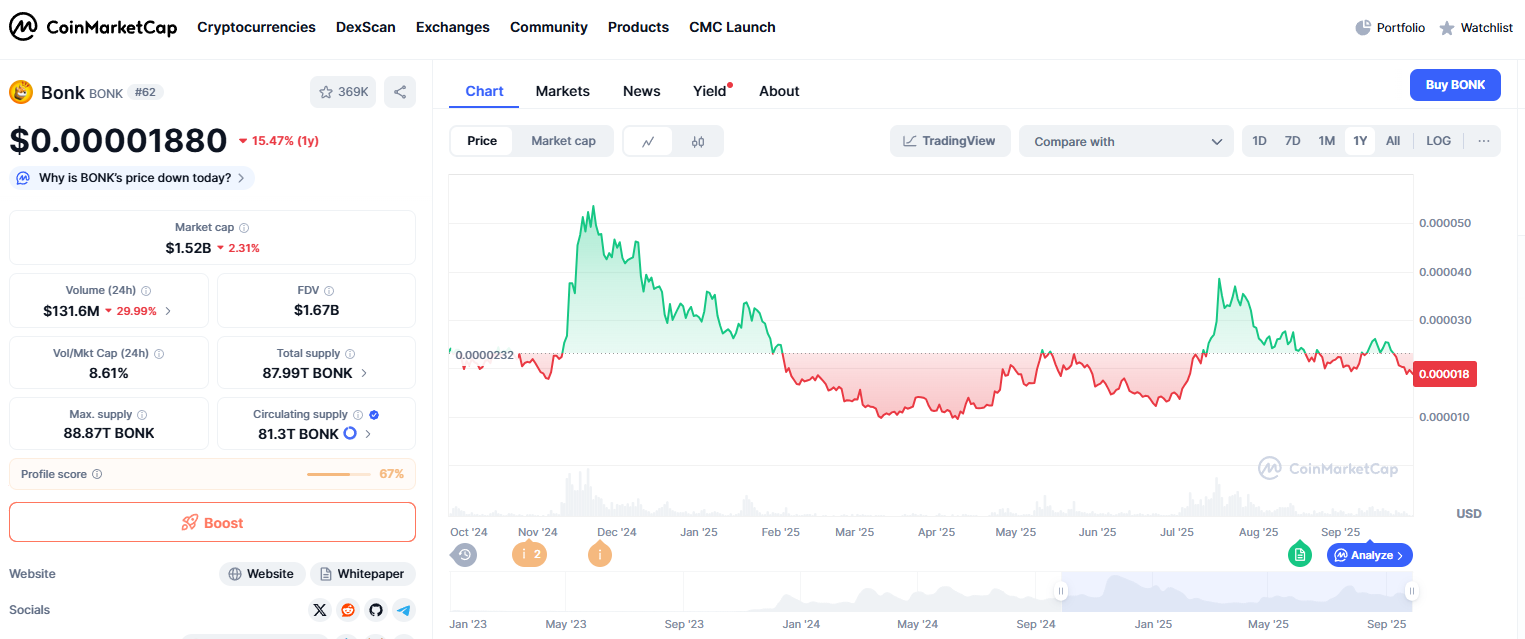The width and height of the screenshot is (1525, 639).
Task: Toggle LOG scale on chart
Action: pyautogui.click(x=1438, y=141)
